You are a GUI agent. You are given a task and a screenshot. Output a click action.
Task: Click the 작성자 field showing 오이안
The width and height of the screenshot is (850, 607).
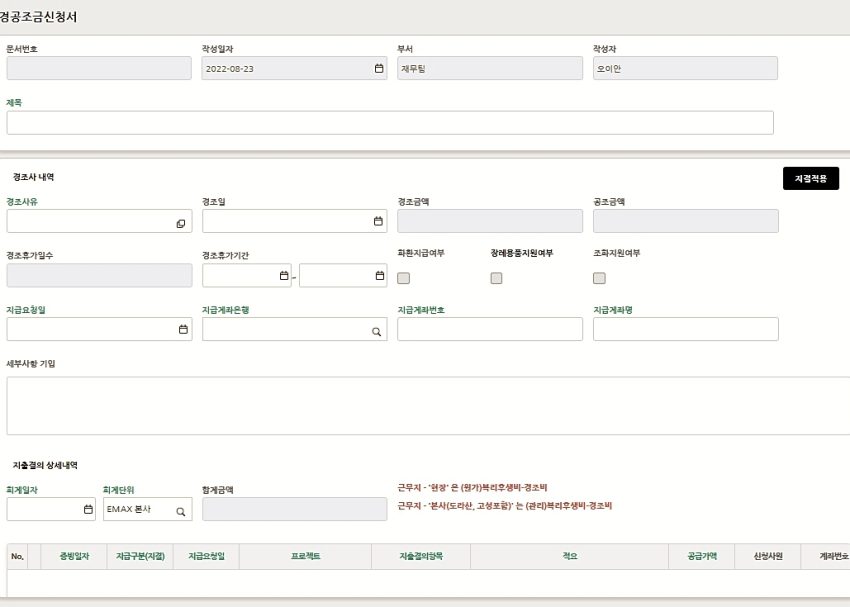685,68
